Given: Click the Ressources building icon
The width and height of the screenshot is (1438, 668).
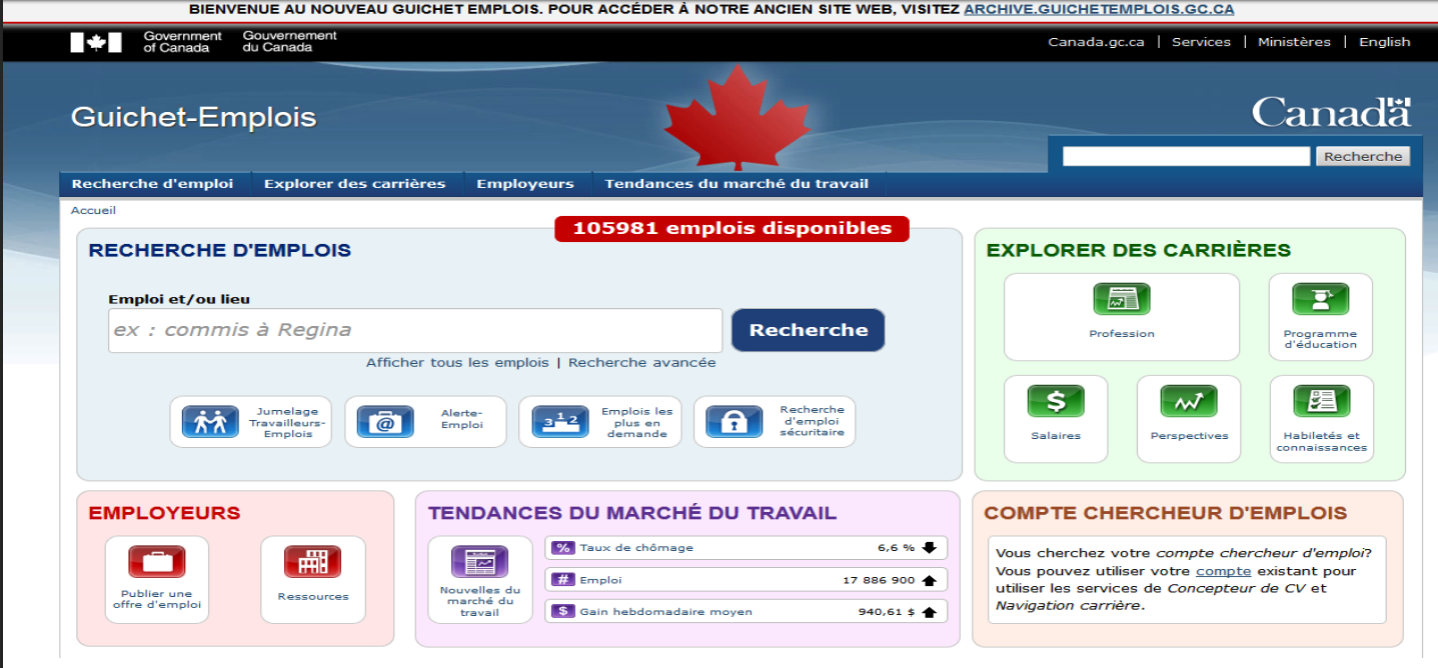Looking at the screenshot, I should (312, 561).
